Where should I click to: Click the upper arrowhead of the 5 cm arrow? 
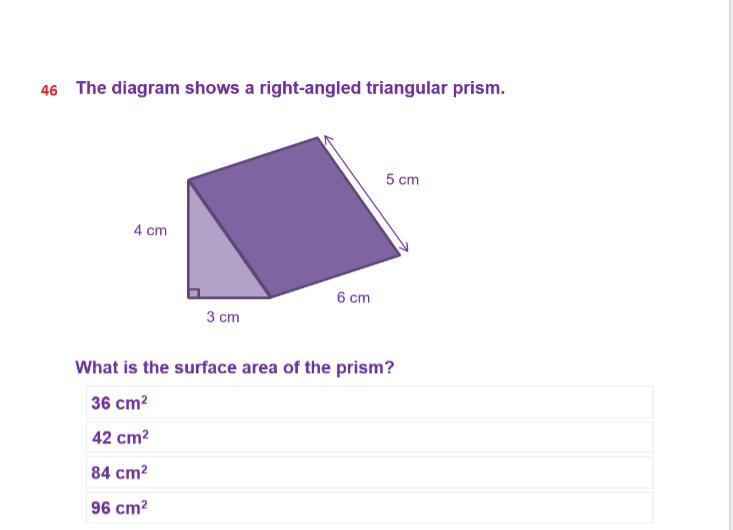326,140
